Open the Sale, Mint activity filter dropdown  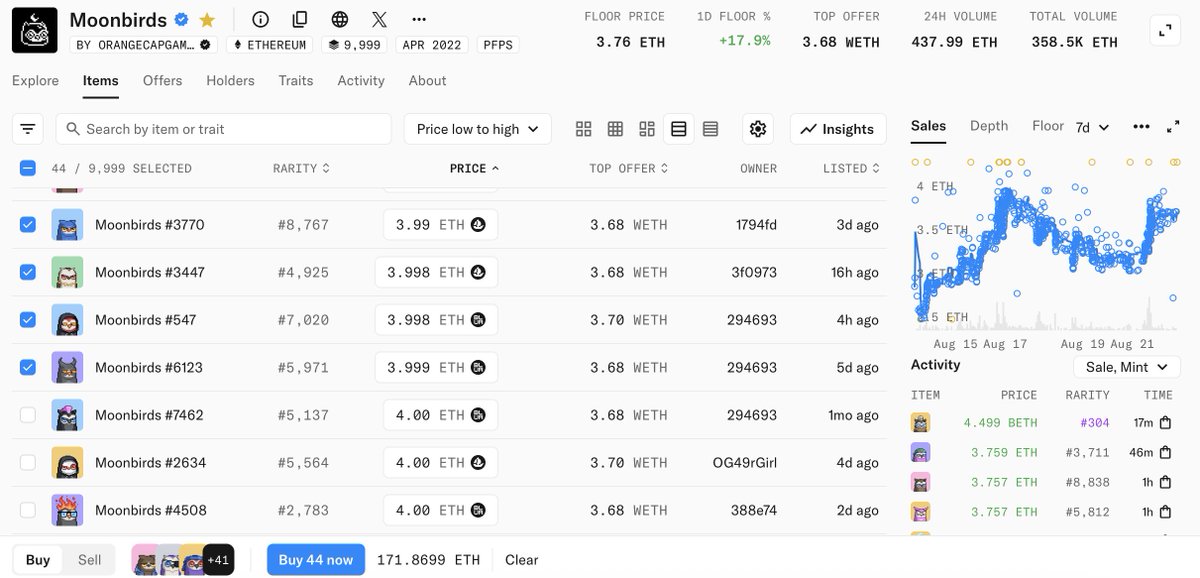(x=1127, y=367)
